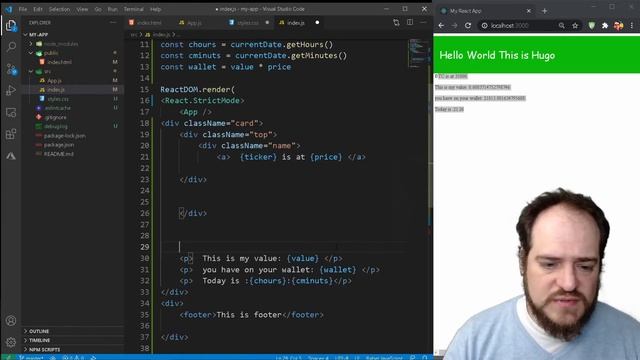Viewport: 640px width, 360px height.
Task: Open the Go menu
Action: coord(98,9)
